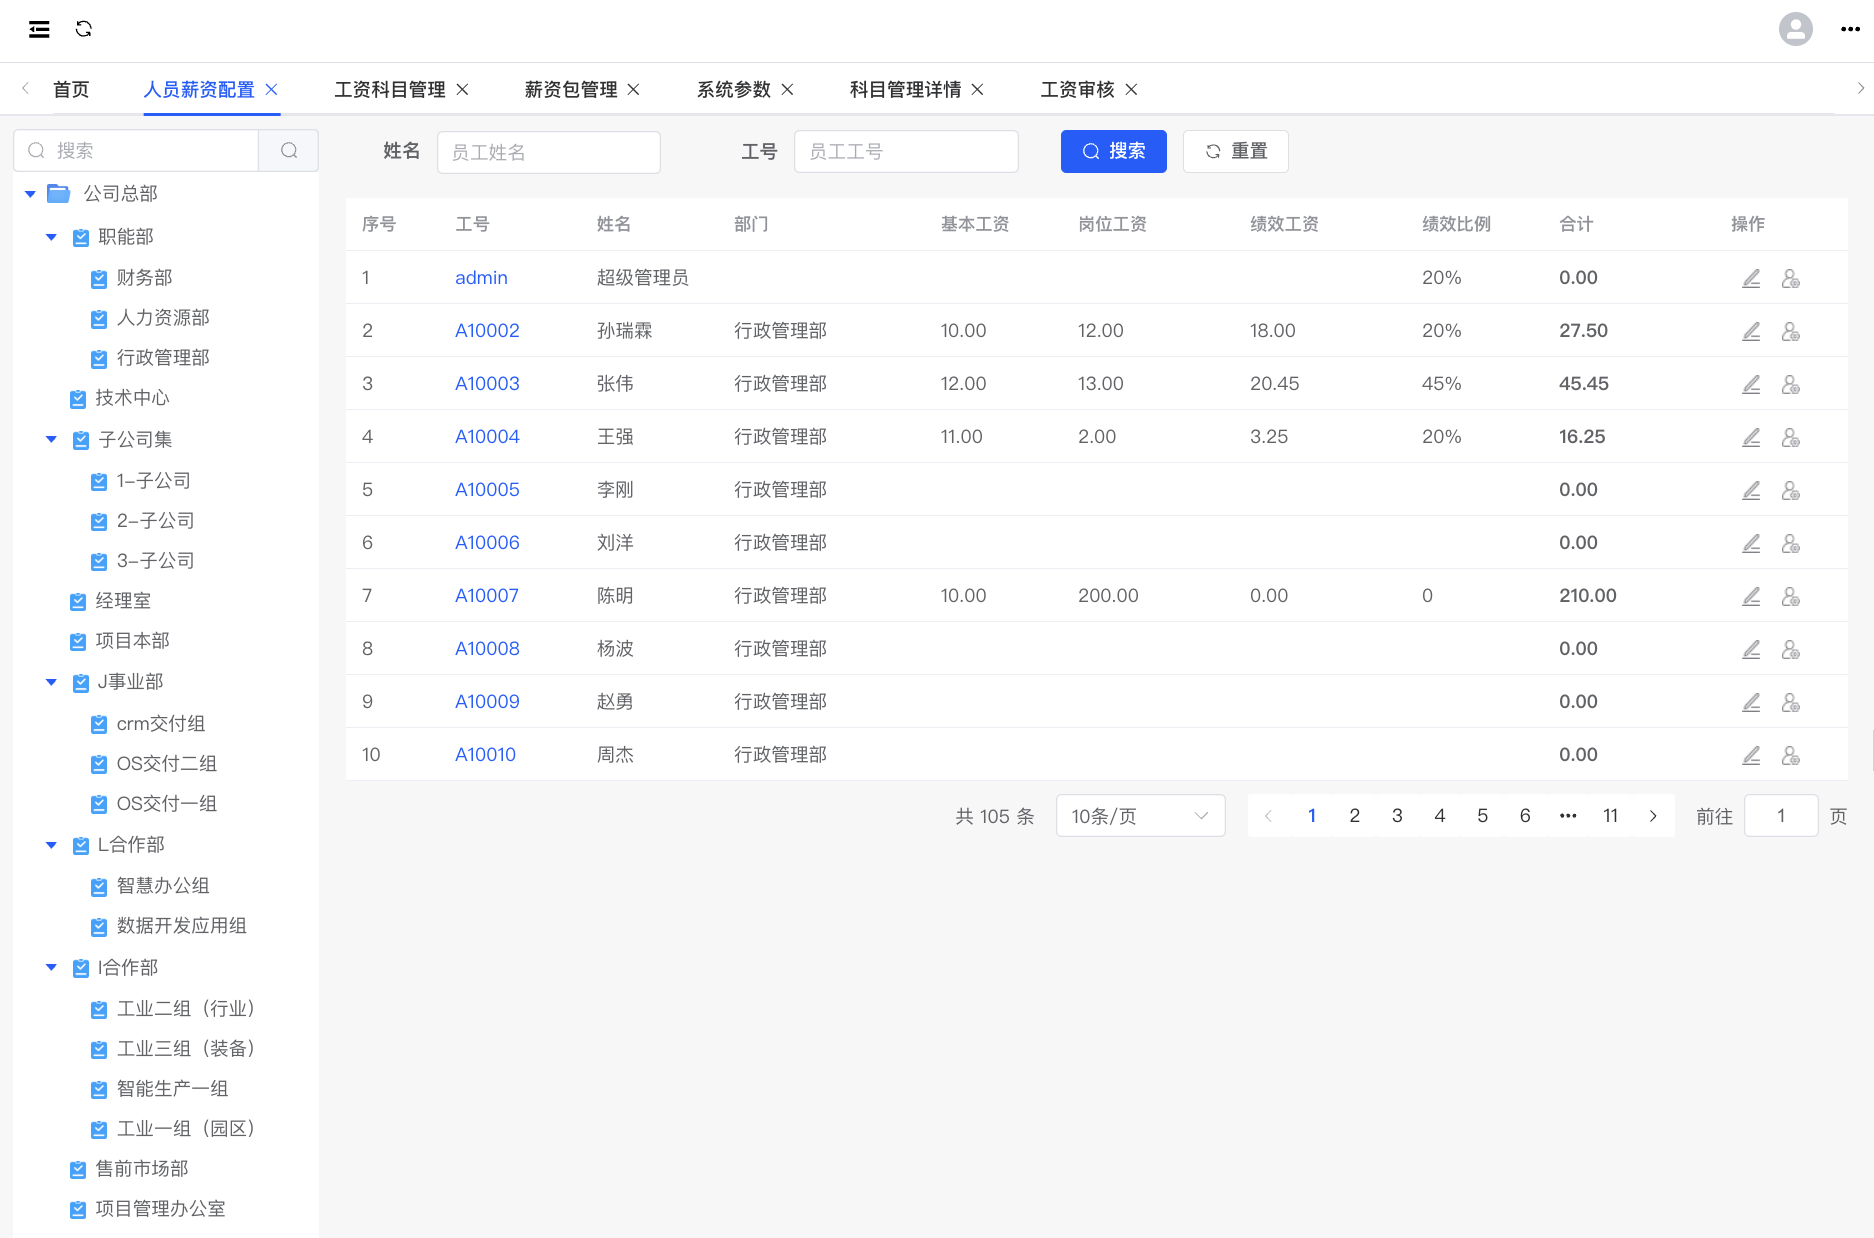Edit salary for 孙瑞霖 row
This screenshot has width=1874, height=1238.
(1751, 331)
